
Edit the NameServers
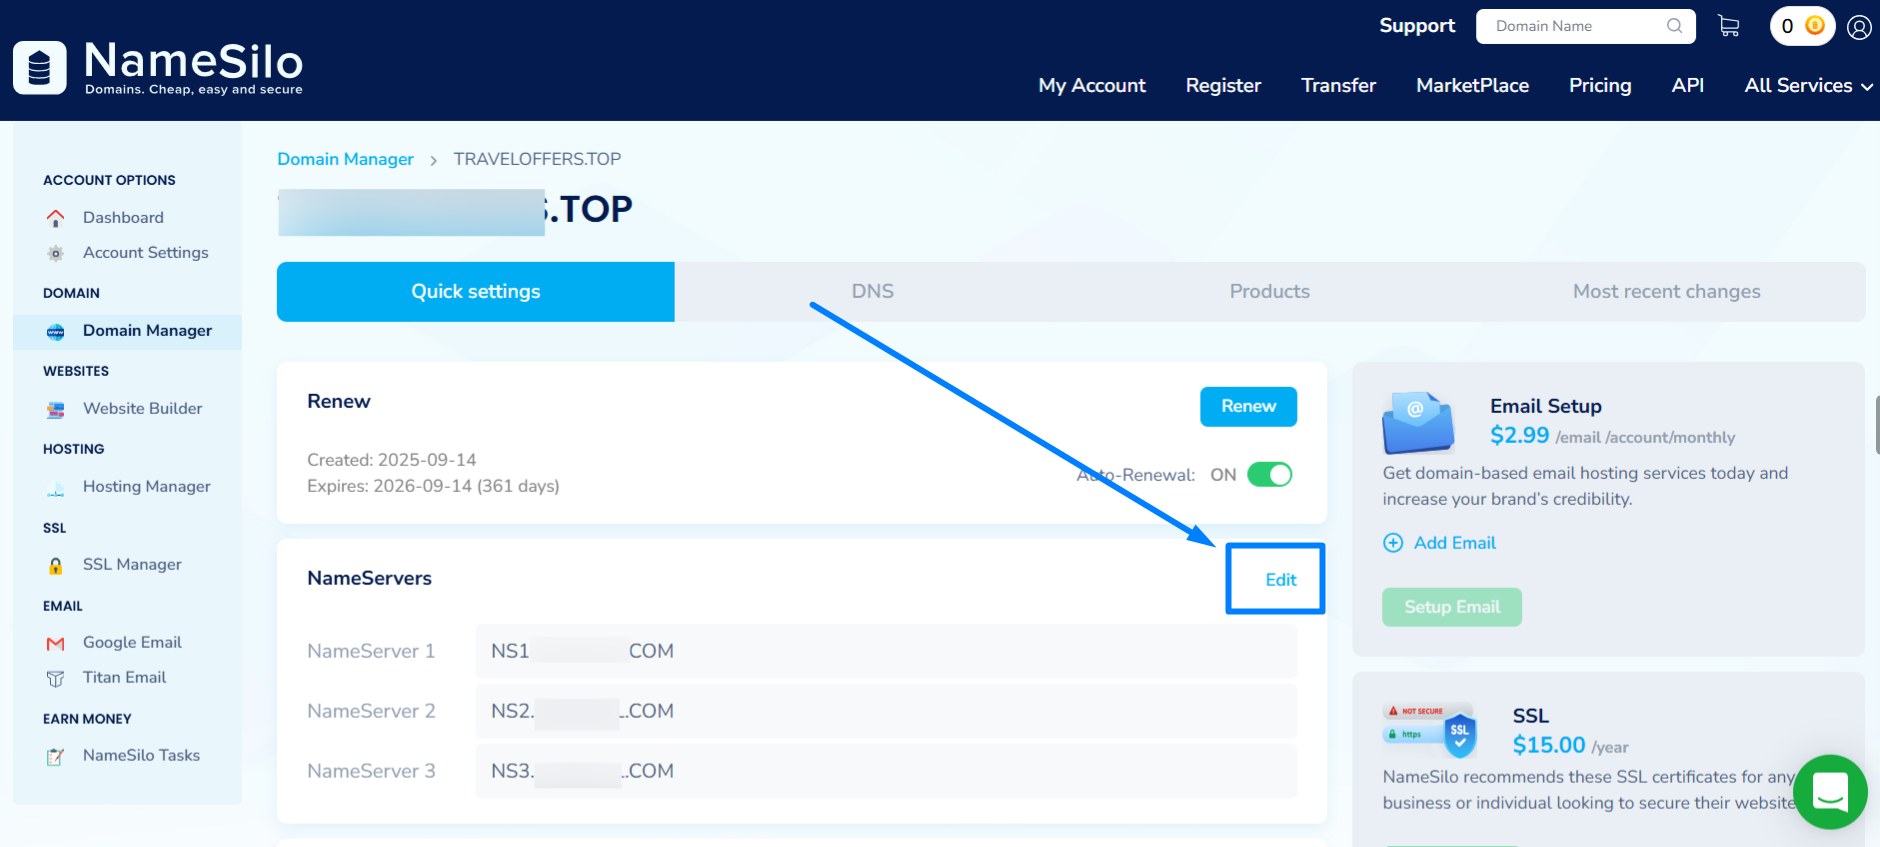click(x=1280, y=580)
